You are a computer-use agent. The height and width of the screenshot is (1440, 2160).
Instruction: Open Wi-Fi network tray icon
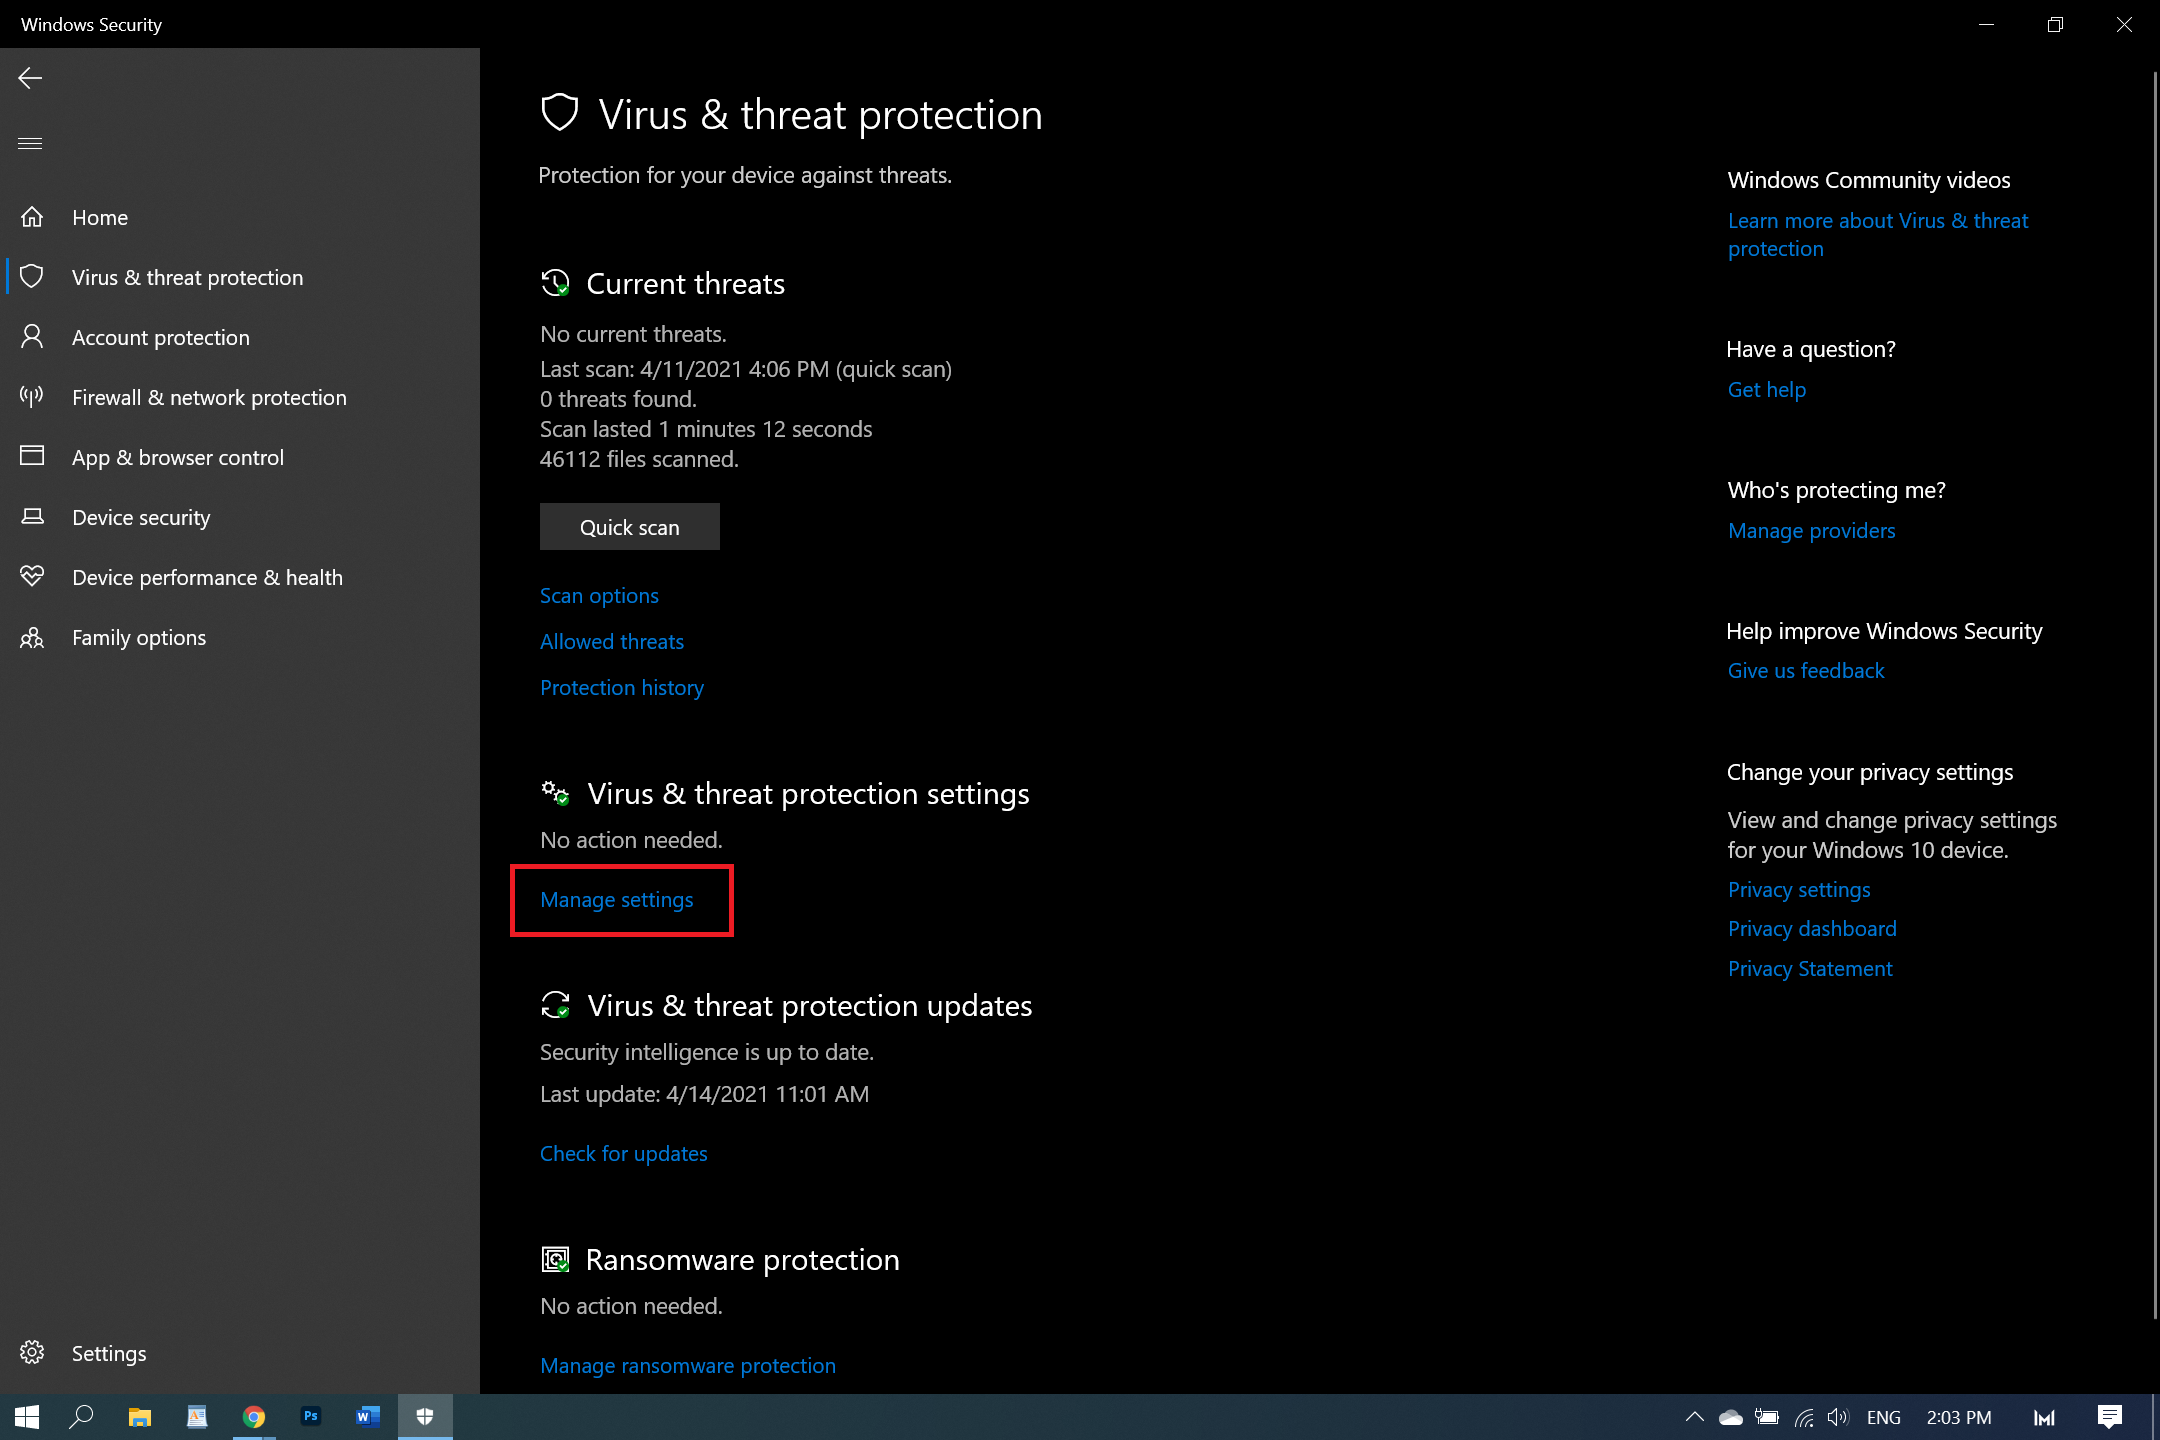tap(1804, 1417)
